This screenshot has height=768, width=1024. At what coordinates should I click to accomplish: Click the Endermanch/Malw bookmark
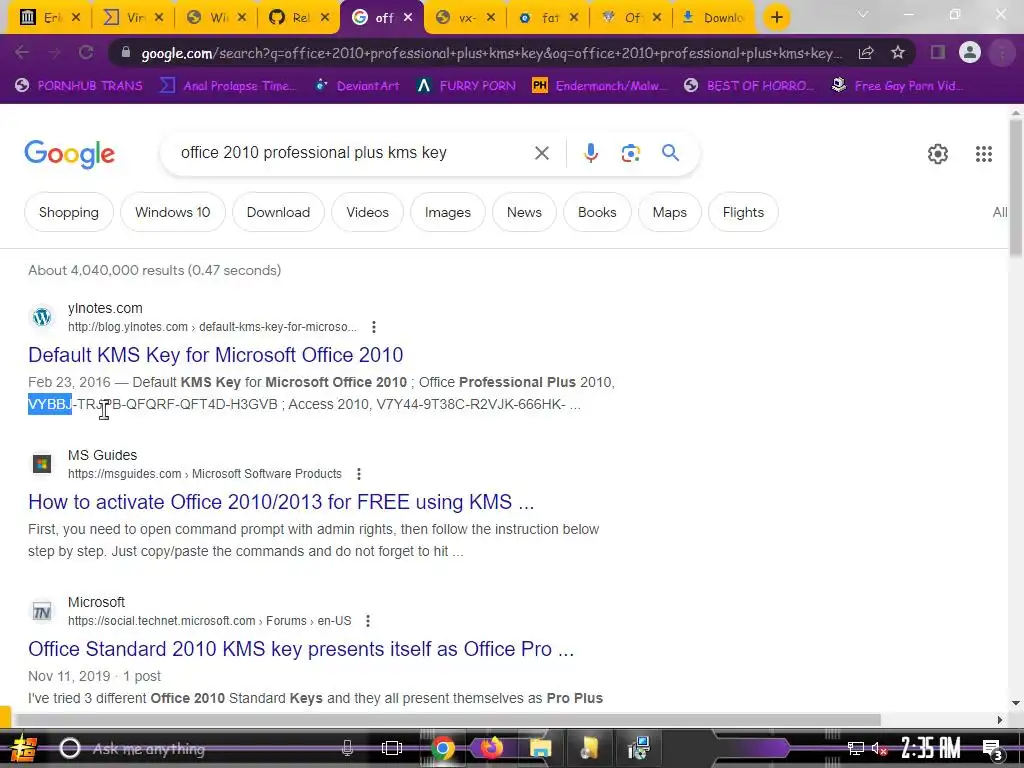pos(599,86)
